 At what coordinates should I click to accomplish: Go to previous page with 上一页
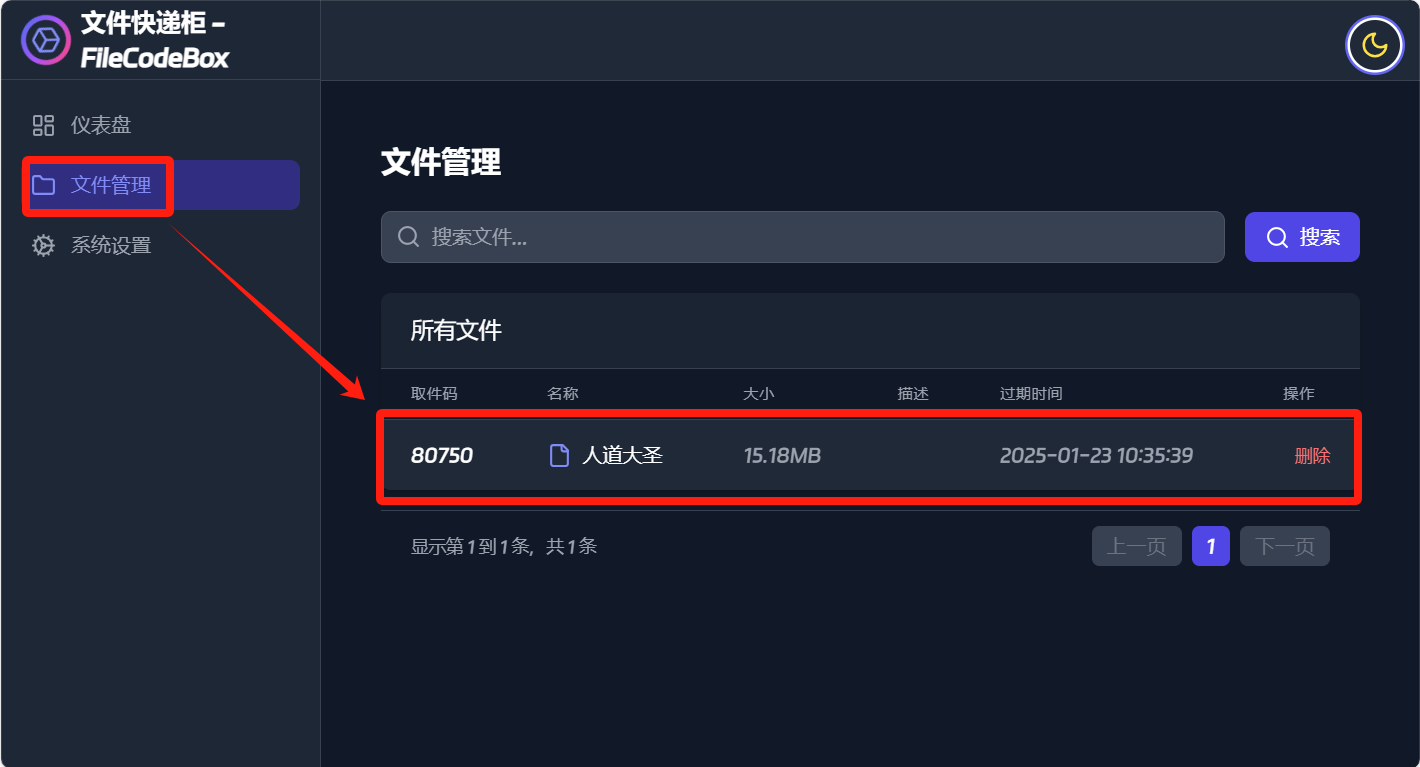click(x=1136, y=546)
